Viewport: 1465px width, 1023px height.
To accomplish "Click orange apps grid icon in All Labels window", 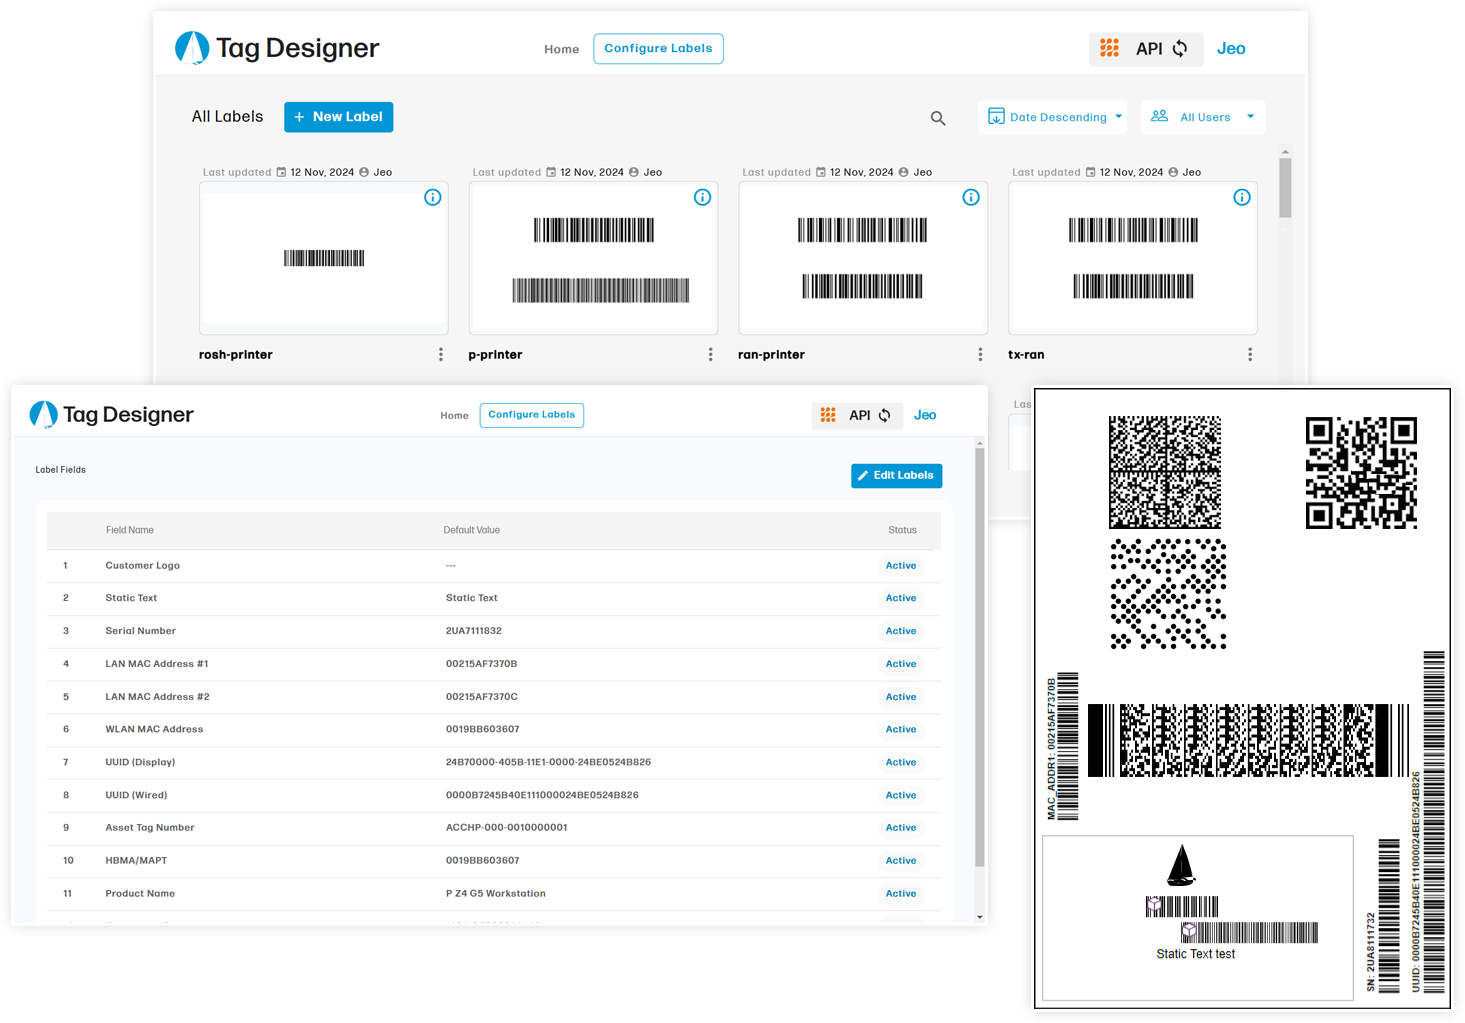I will [1109, 48].
